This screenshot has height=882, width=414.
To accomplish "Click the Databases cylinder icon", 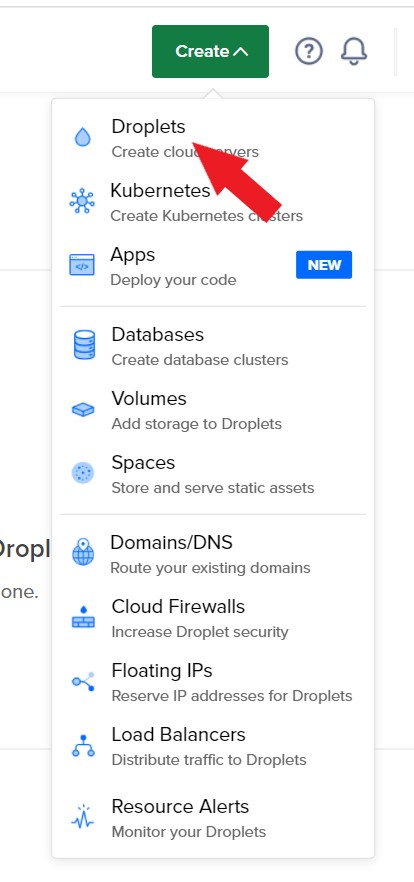I will (84, 345).
